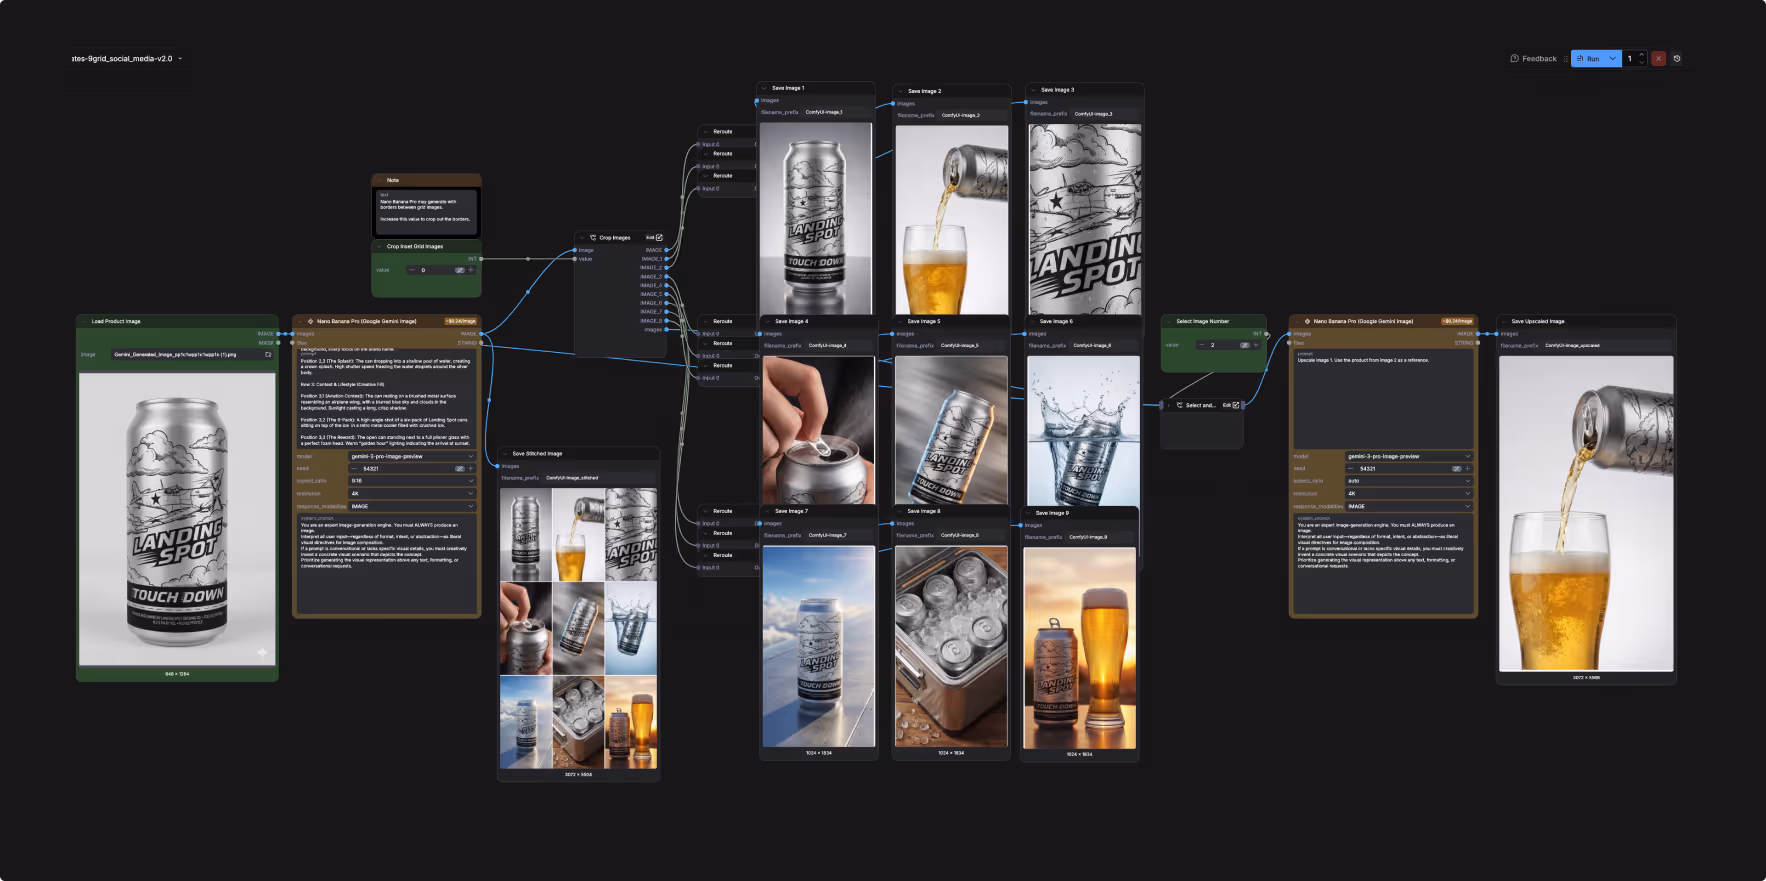The width and height of the screenshot is (1766, 881).
Task: Click the product can preview in Load Product Image
Action: tap(177, 519)
